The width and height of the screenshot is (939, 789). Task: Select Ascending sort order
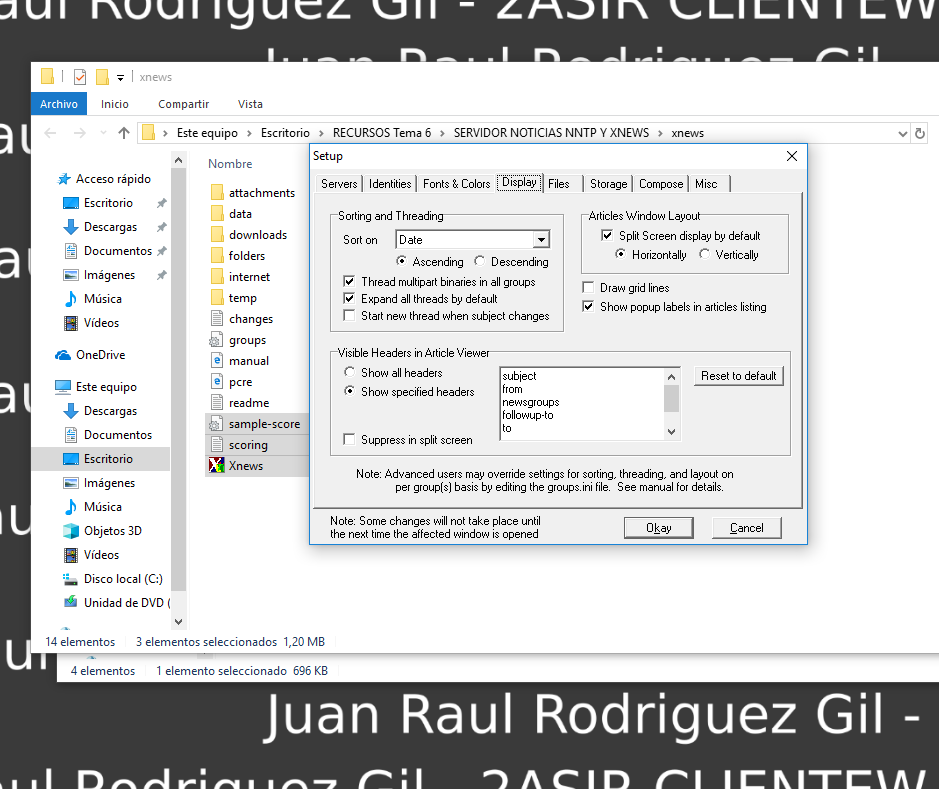pyautogui.click(x=401, y=261)
